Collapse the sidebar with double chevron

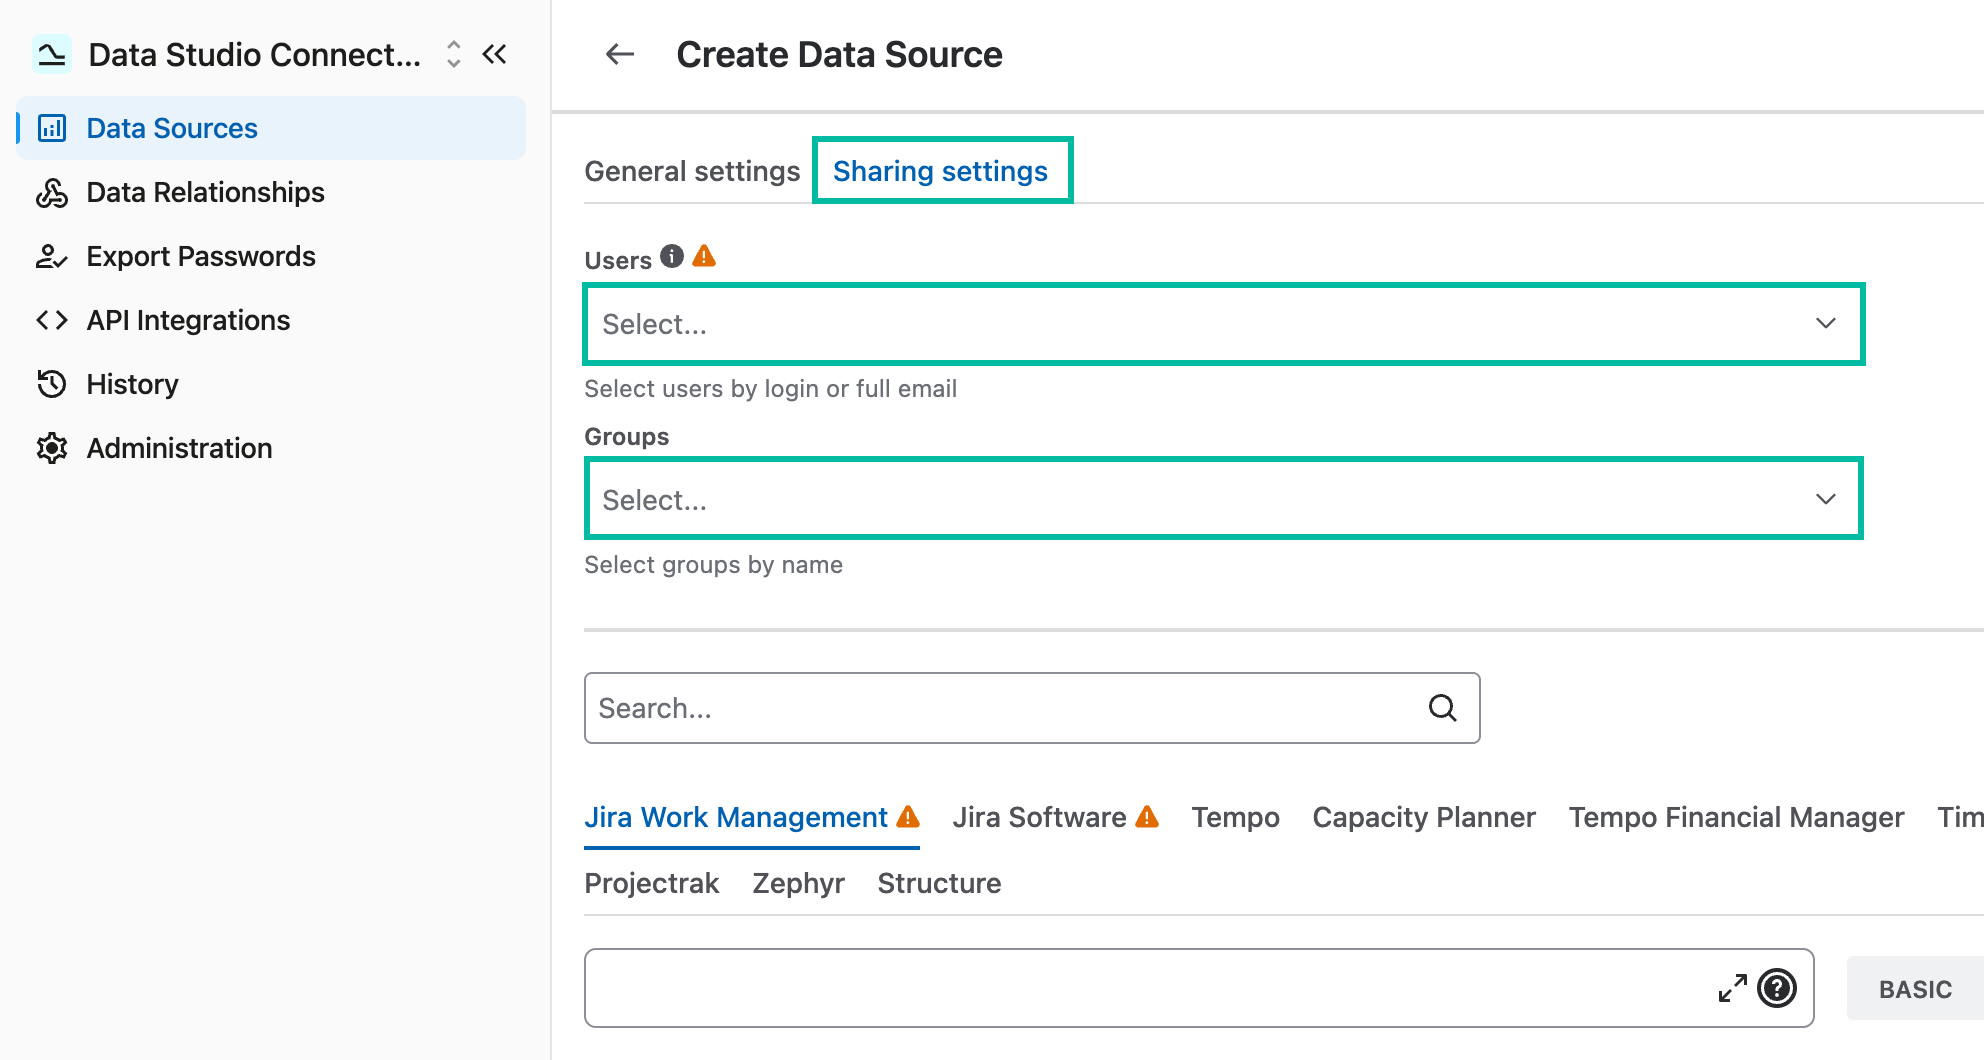pyautogui.click(x=495, y=54)
